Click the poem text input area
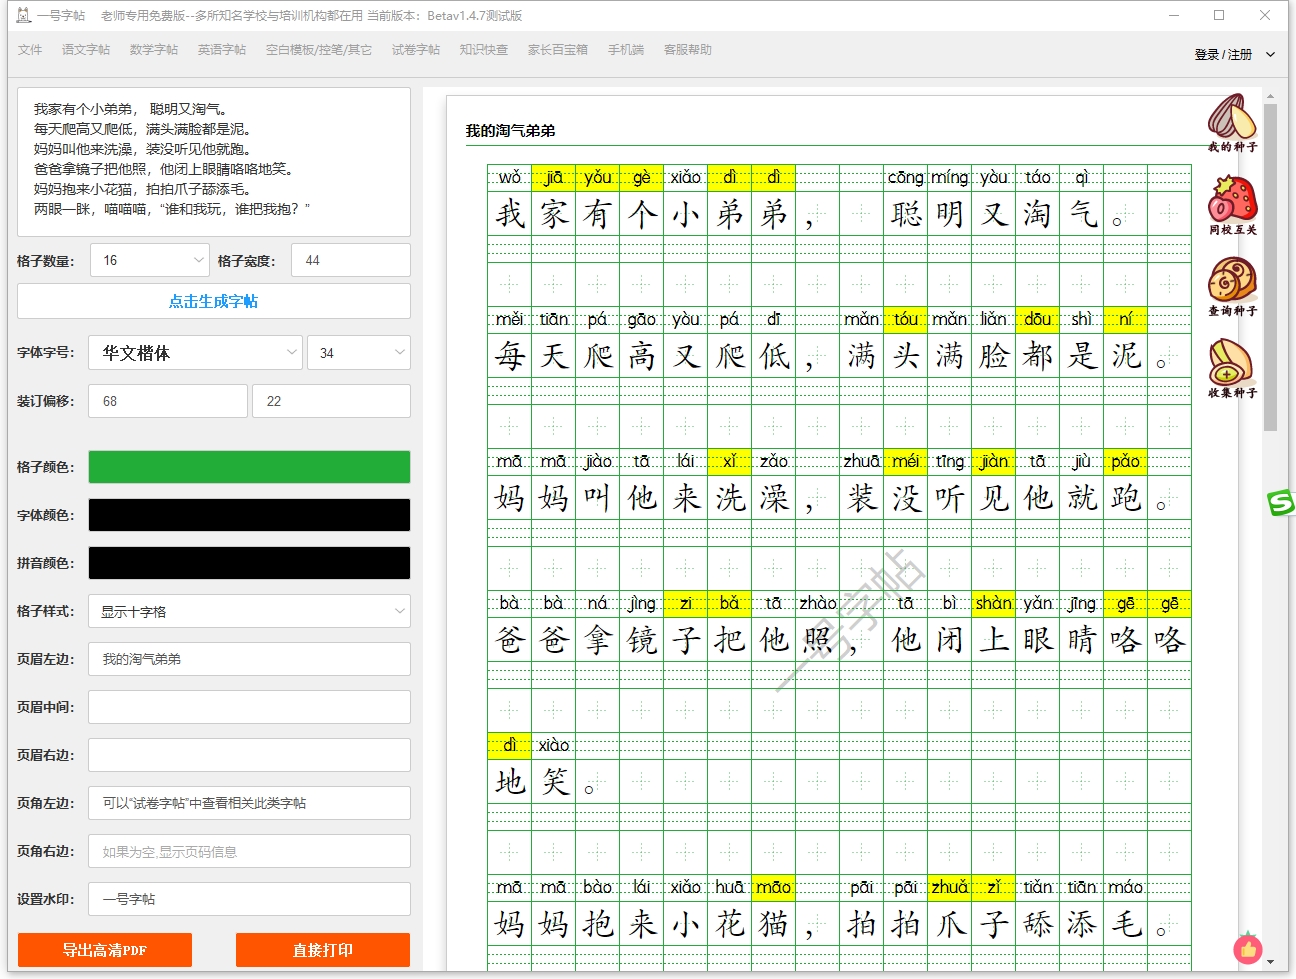This screenshot has height=979, width=1296. pos(214,162)
